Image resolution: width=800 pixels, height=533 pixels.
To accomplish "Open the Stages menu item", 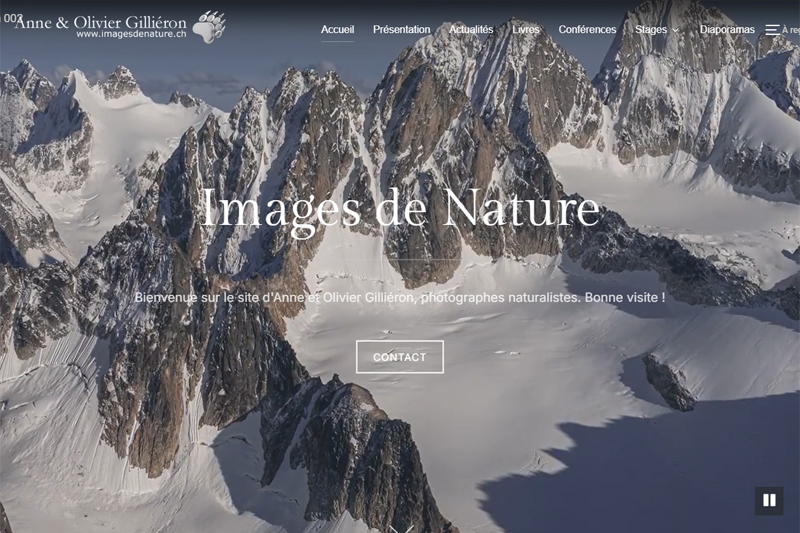I will (651, 30).
